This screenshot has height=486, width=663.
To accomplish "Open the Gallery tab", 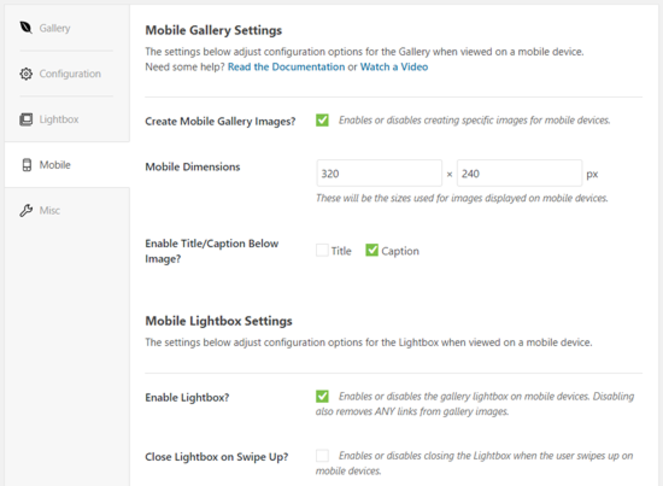I will pyautogui.click(x=55, y=28).
